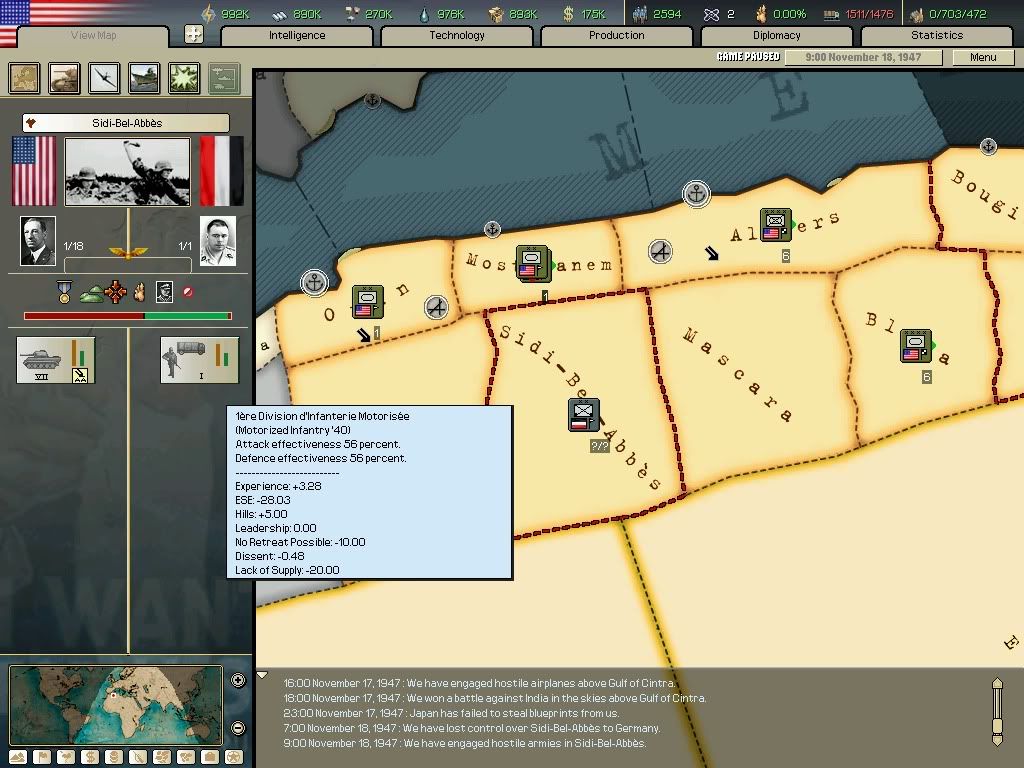This screenshot has height=768, width=1024.
Task: Switch to the Diplomacy tab
Action: click(776, 35)
